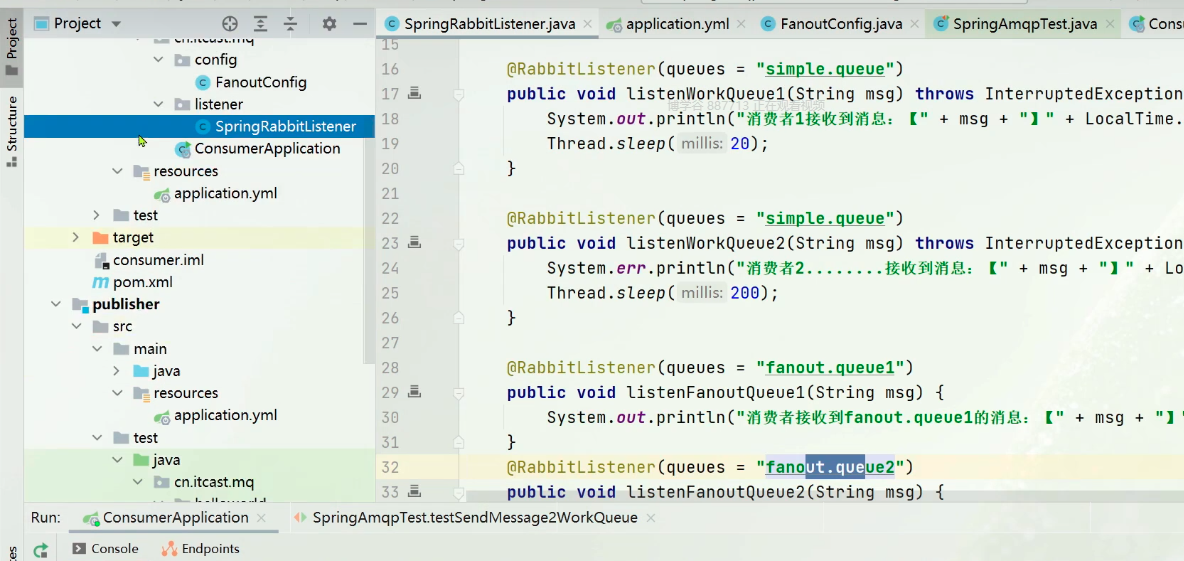The image size is (1184, 561).
Task: Collapse the publisher src folder
Action: click(x=76, y=326)
